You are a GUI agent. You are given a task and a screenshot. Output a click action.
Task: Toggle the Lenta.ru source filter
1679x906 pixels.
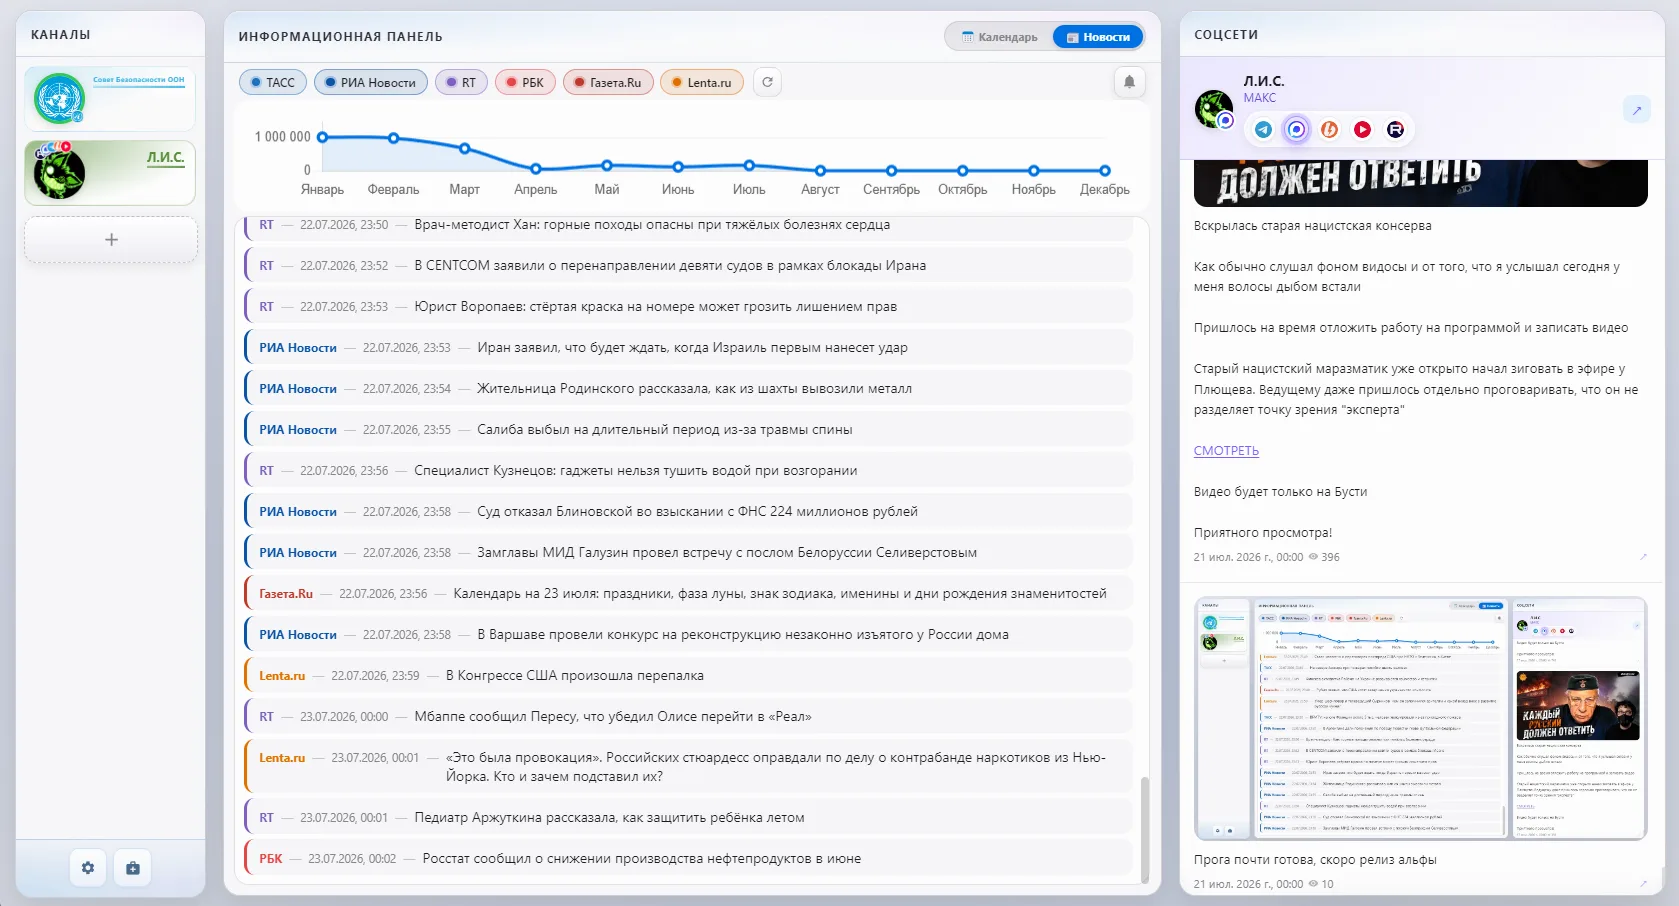pyautogui.click(x=702, y=82)
